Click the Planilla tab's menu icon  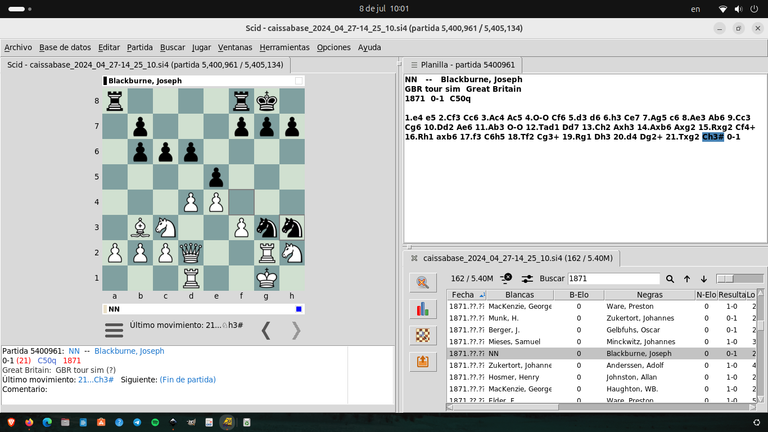coord(414,65)
